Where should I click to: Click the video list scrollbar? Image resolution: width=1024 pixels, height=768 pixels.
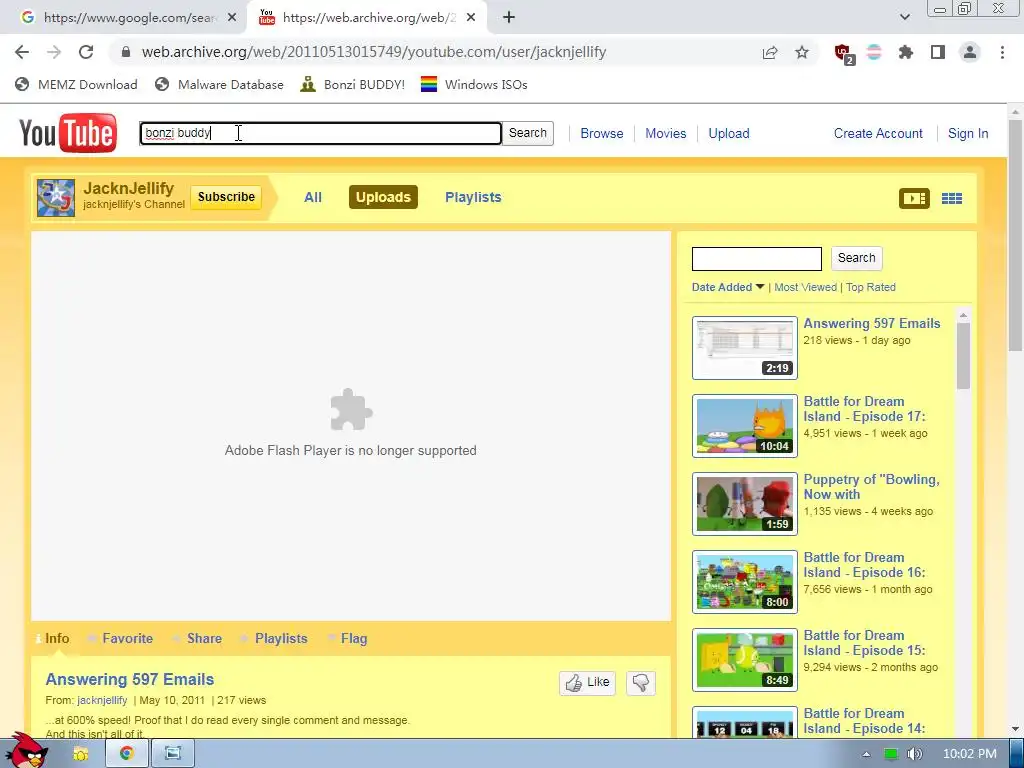pos(963,356)
